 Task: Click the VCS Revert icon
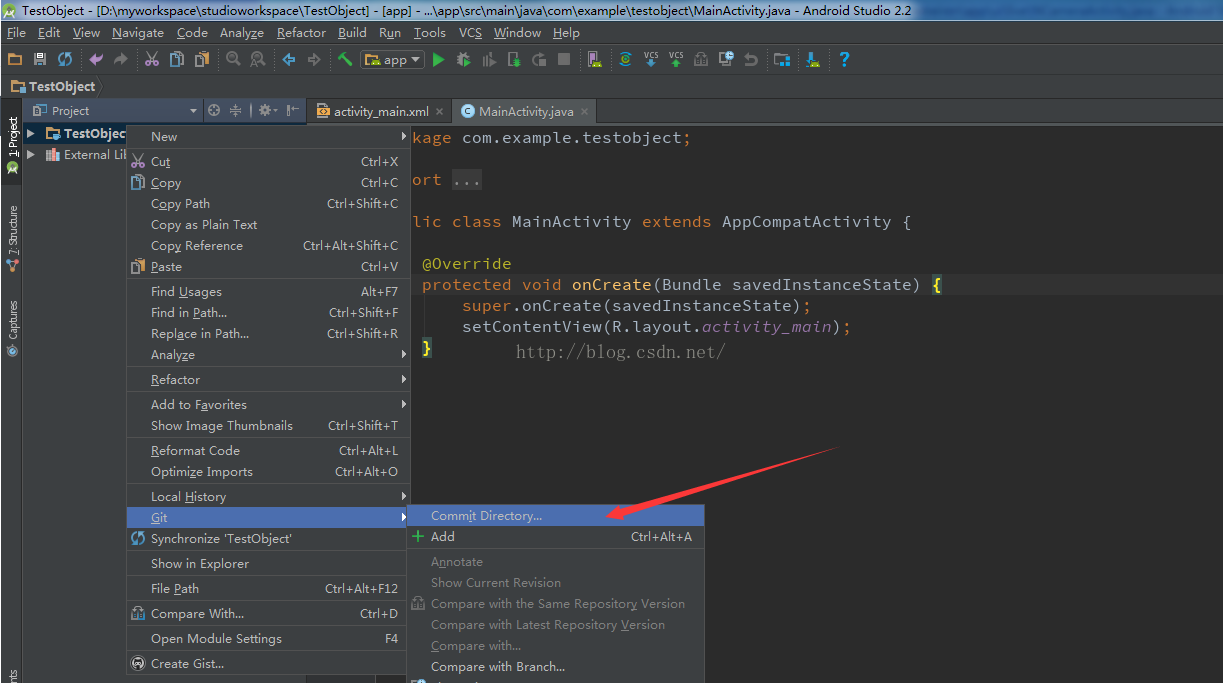[x=751, y=59]
